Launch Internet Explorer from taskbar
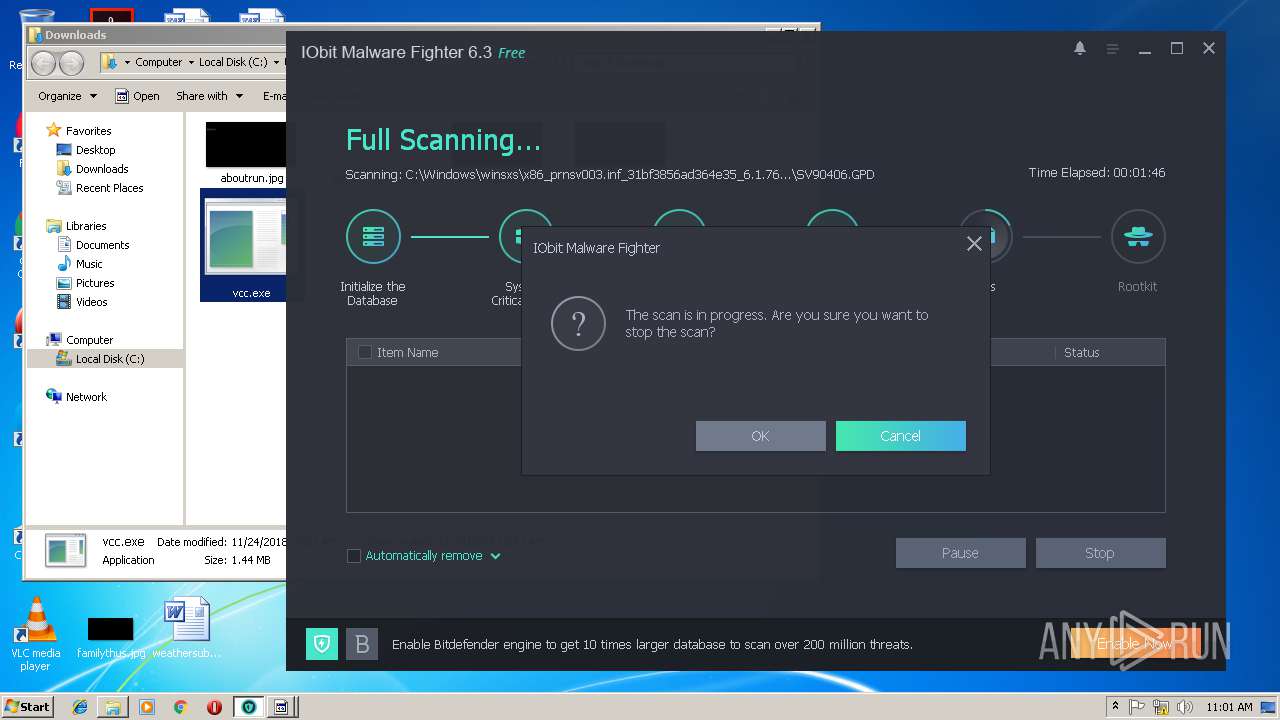The height and width of the screenshot is (720, 1280). tap(80, 707)
